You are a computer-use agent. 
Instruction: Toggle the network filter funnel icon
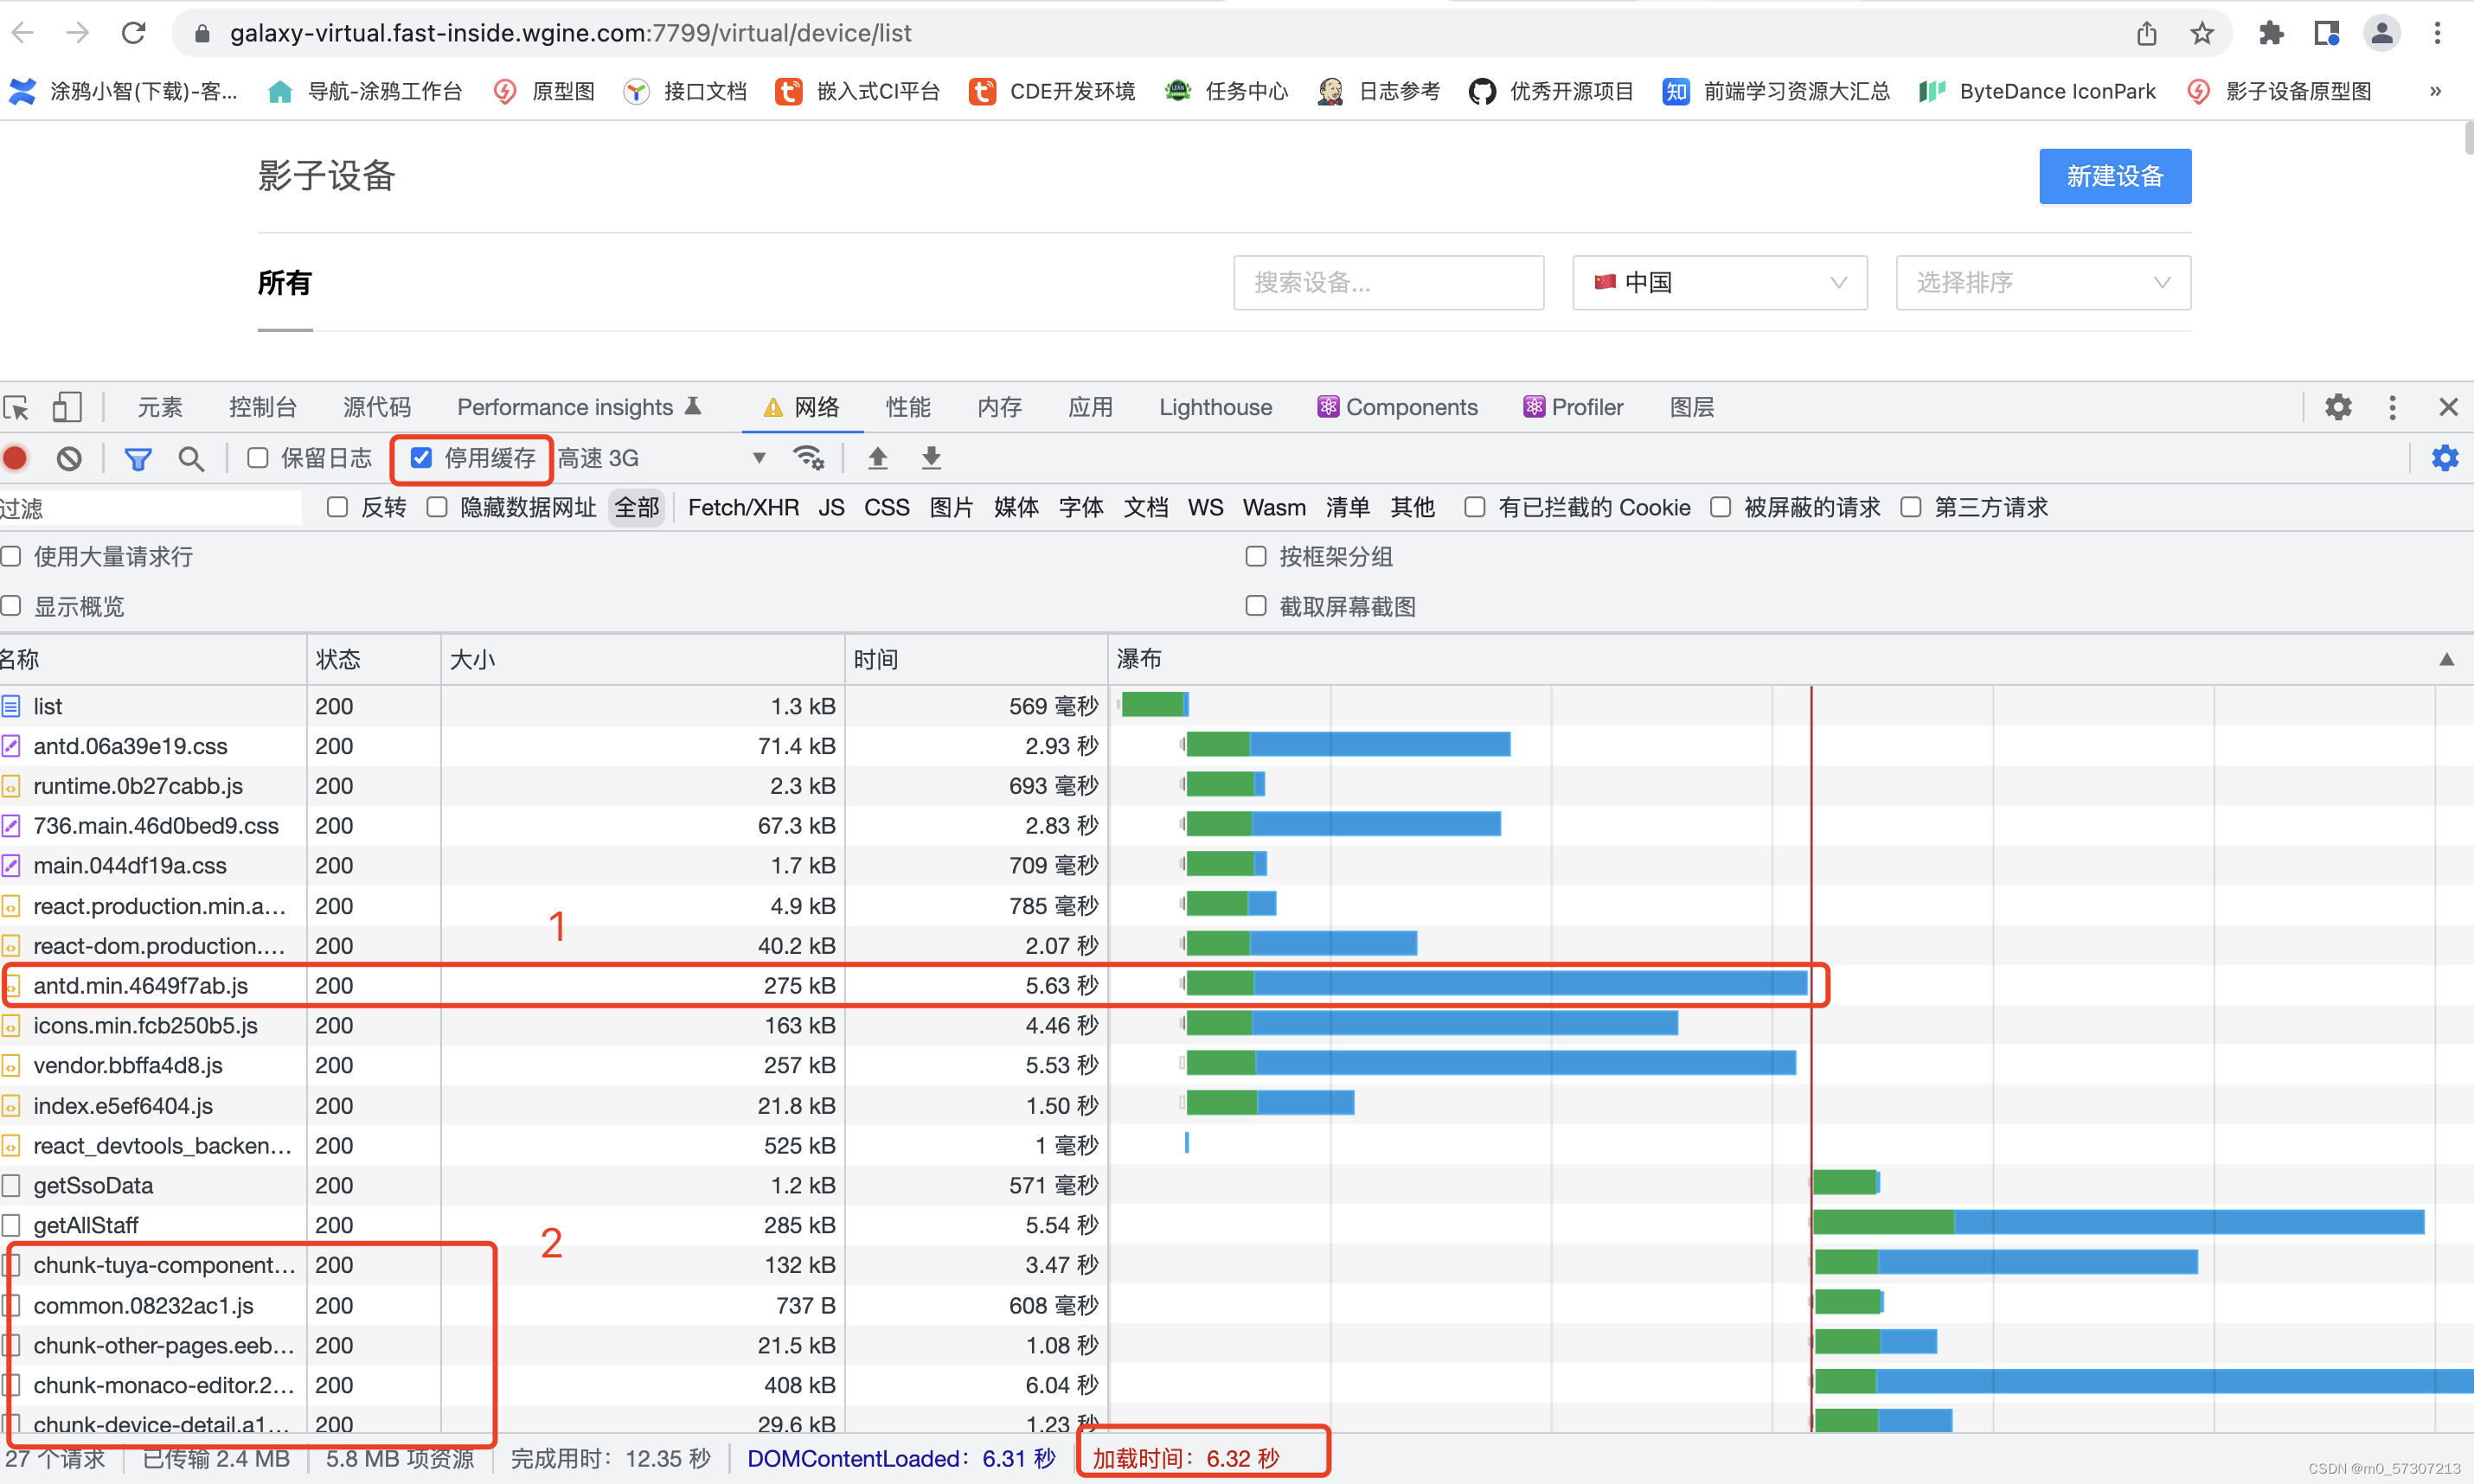click(137, 458)
